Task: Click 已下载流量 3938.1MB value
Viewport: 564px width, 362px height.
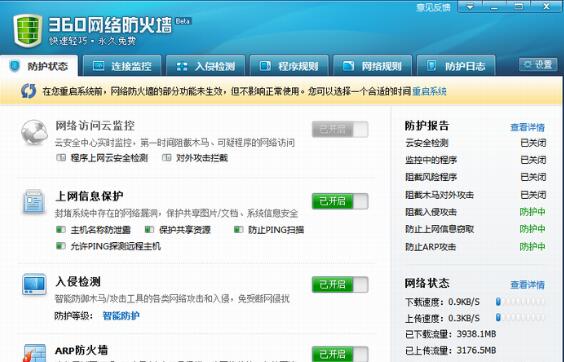Action: coord(477,334)
